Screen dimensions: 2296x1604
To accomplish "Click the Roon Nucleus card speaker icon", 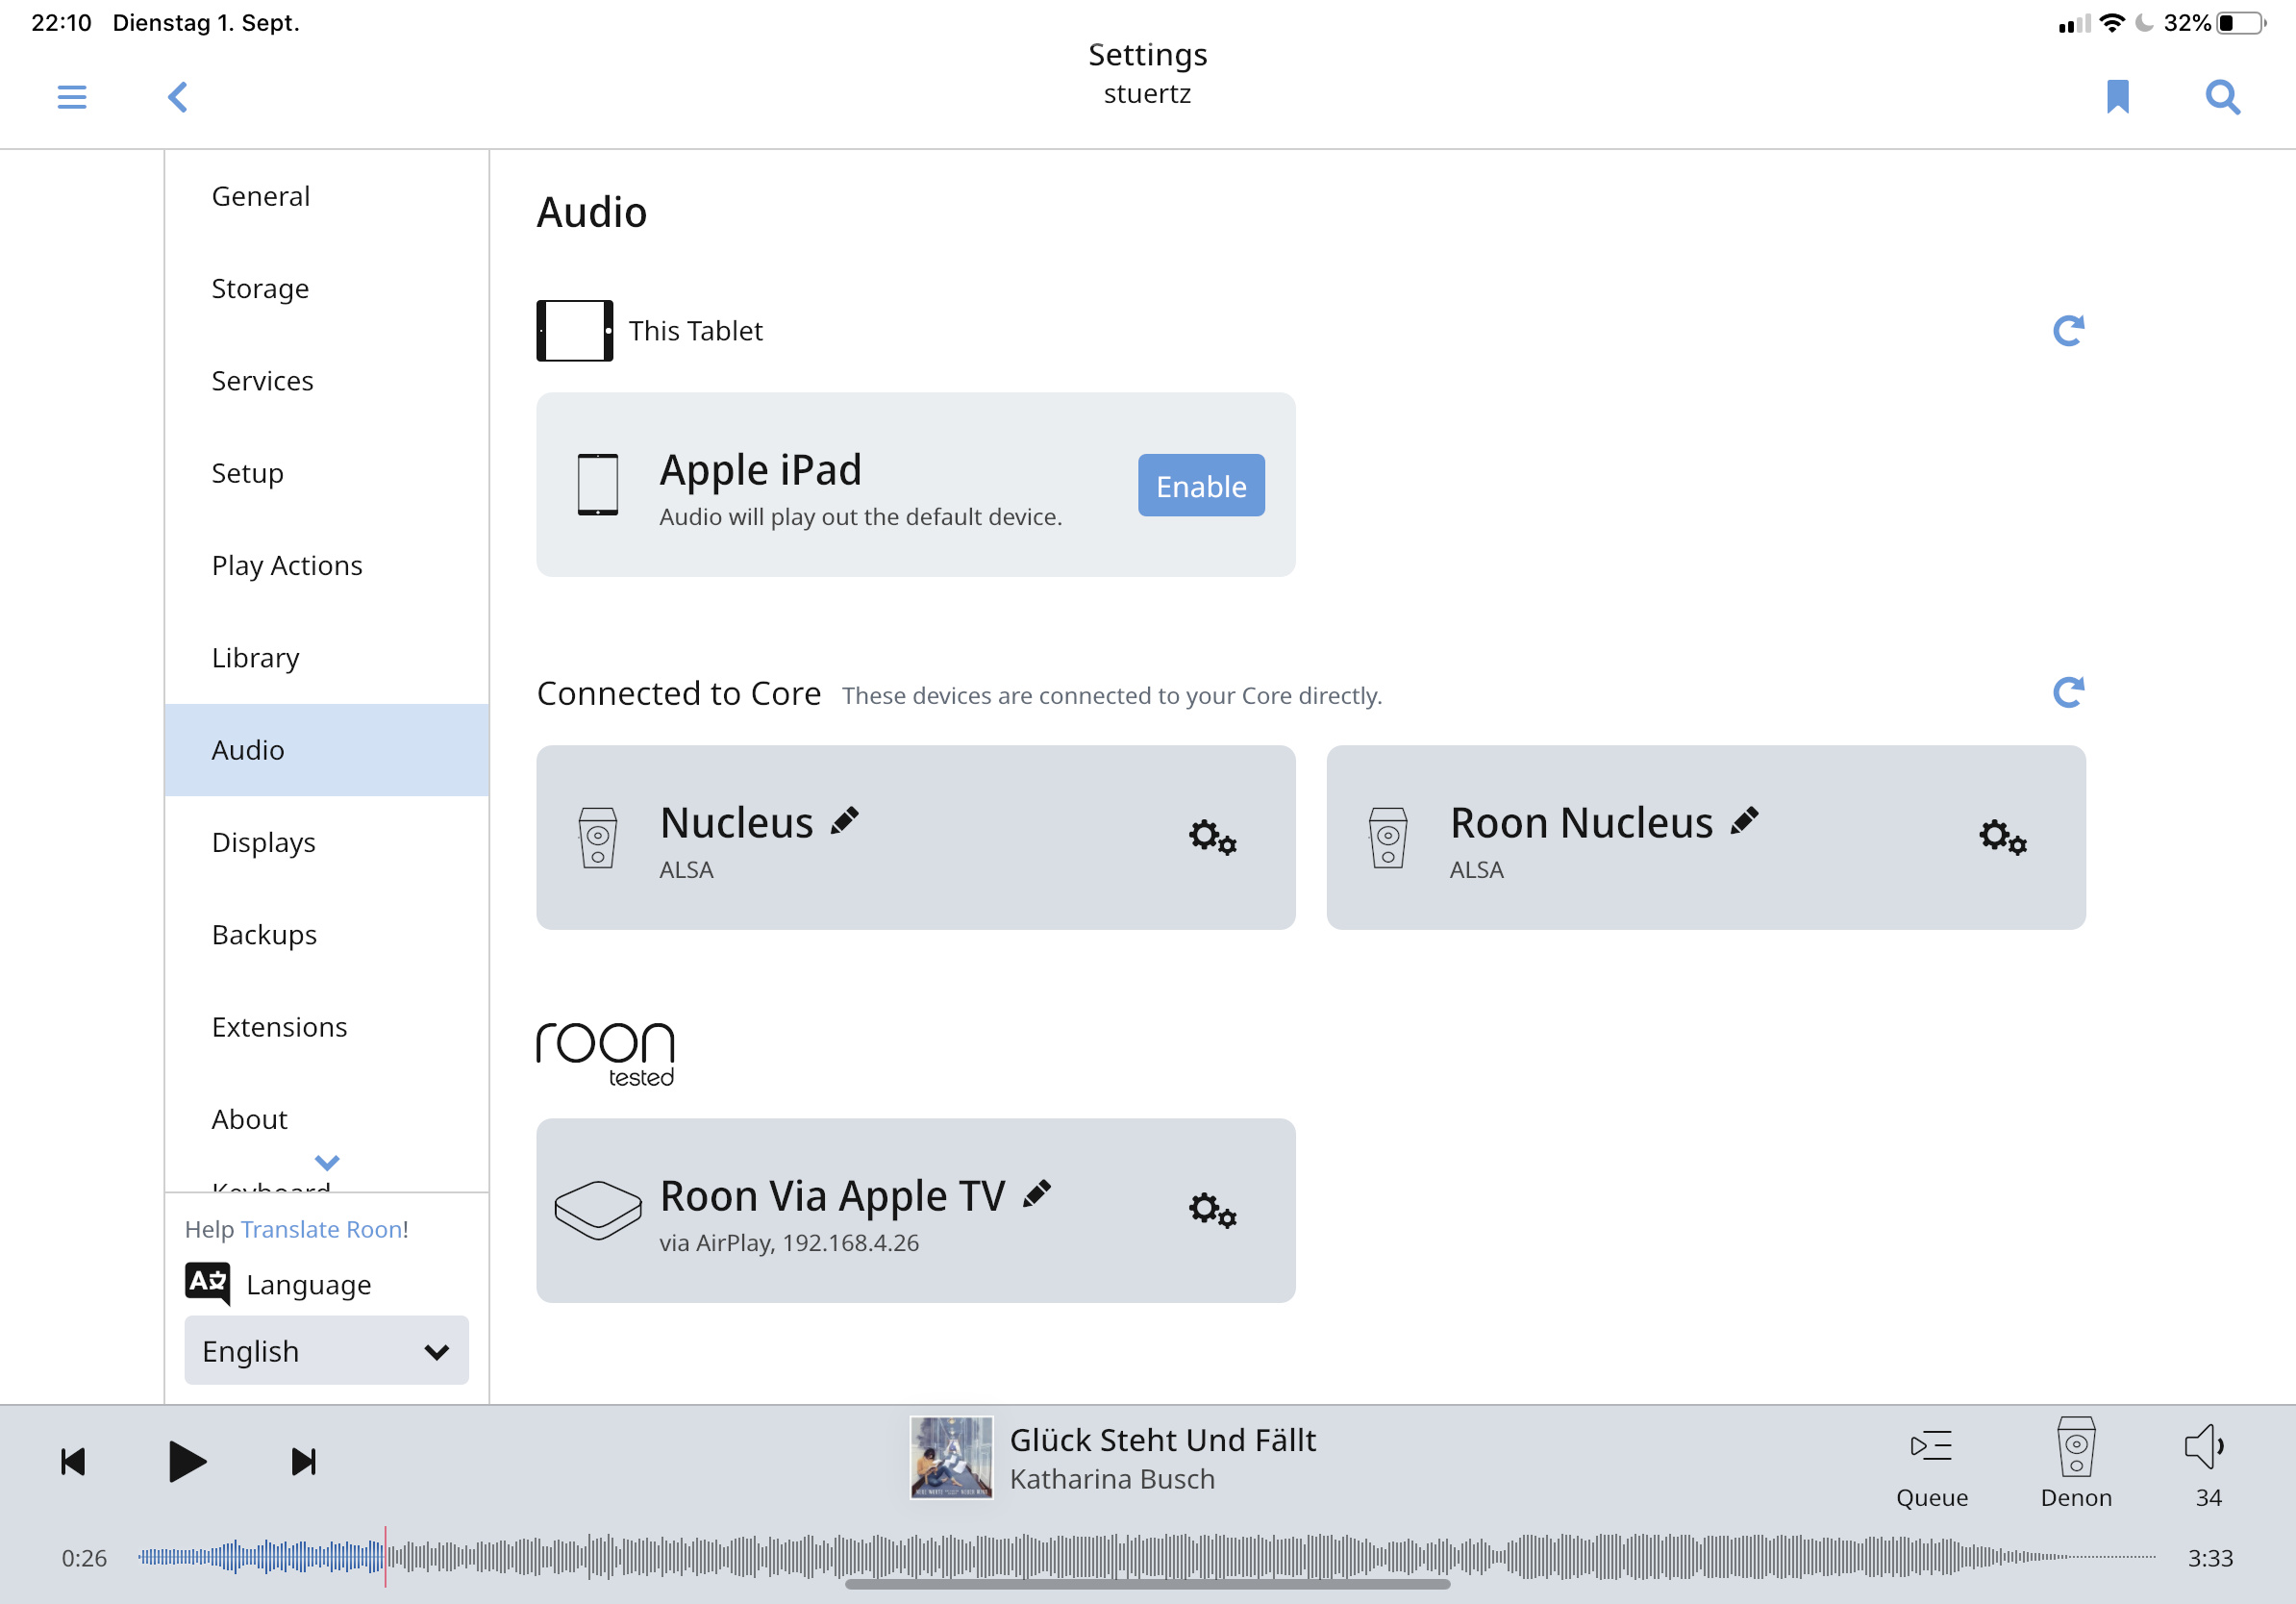I will (x=1388, y=837).
